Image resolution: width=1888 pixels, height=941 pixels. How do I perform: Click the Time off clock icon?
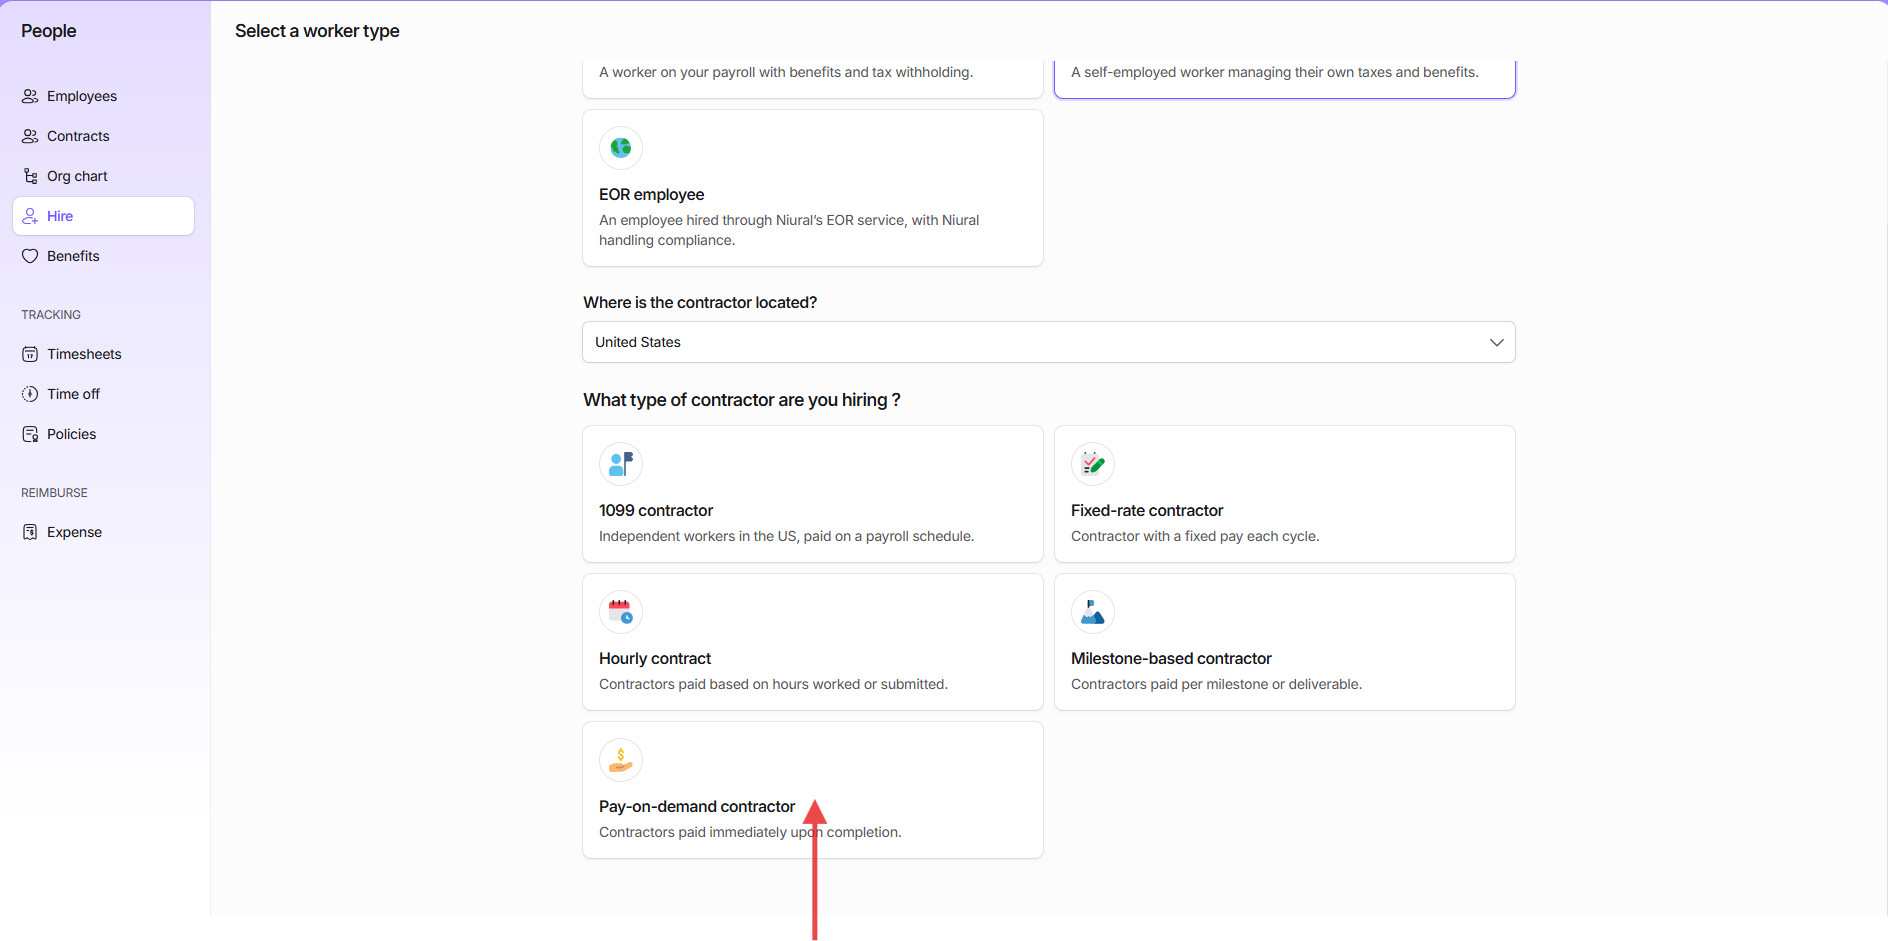[x=30, y=394]
